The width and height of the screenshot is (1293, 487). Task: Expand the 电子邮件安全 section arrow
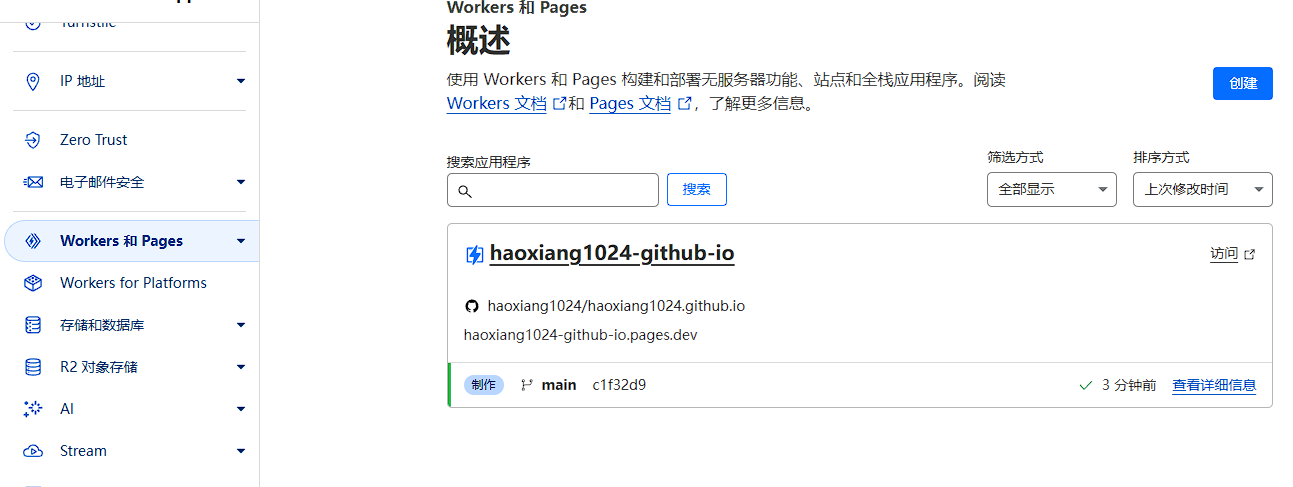coord(241,182)
